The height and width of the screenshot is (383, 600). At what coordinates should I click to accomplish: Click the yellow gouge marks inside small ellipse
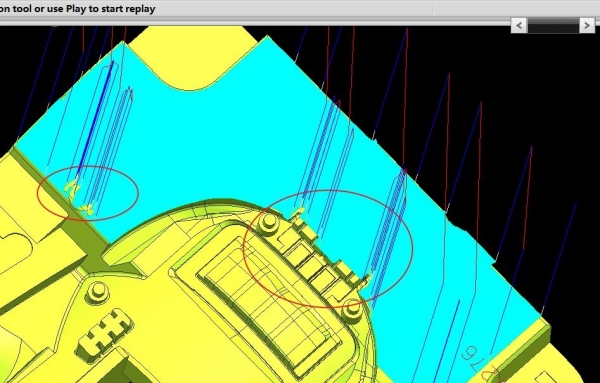[78, 198]
